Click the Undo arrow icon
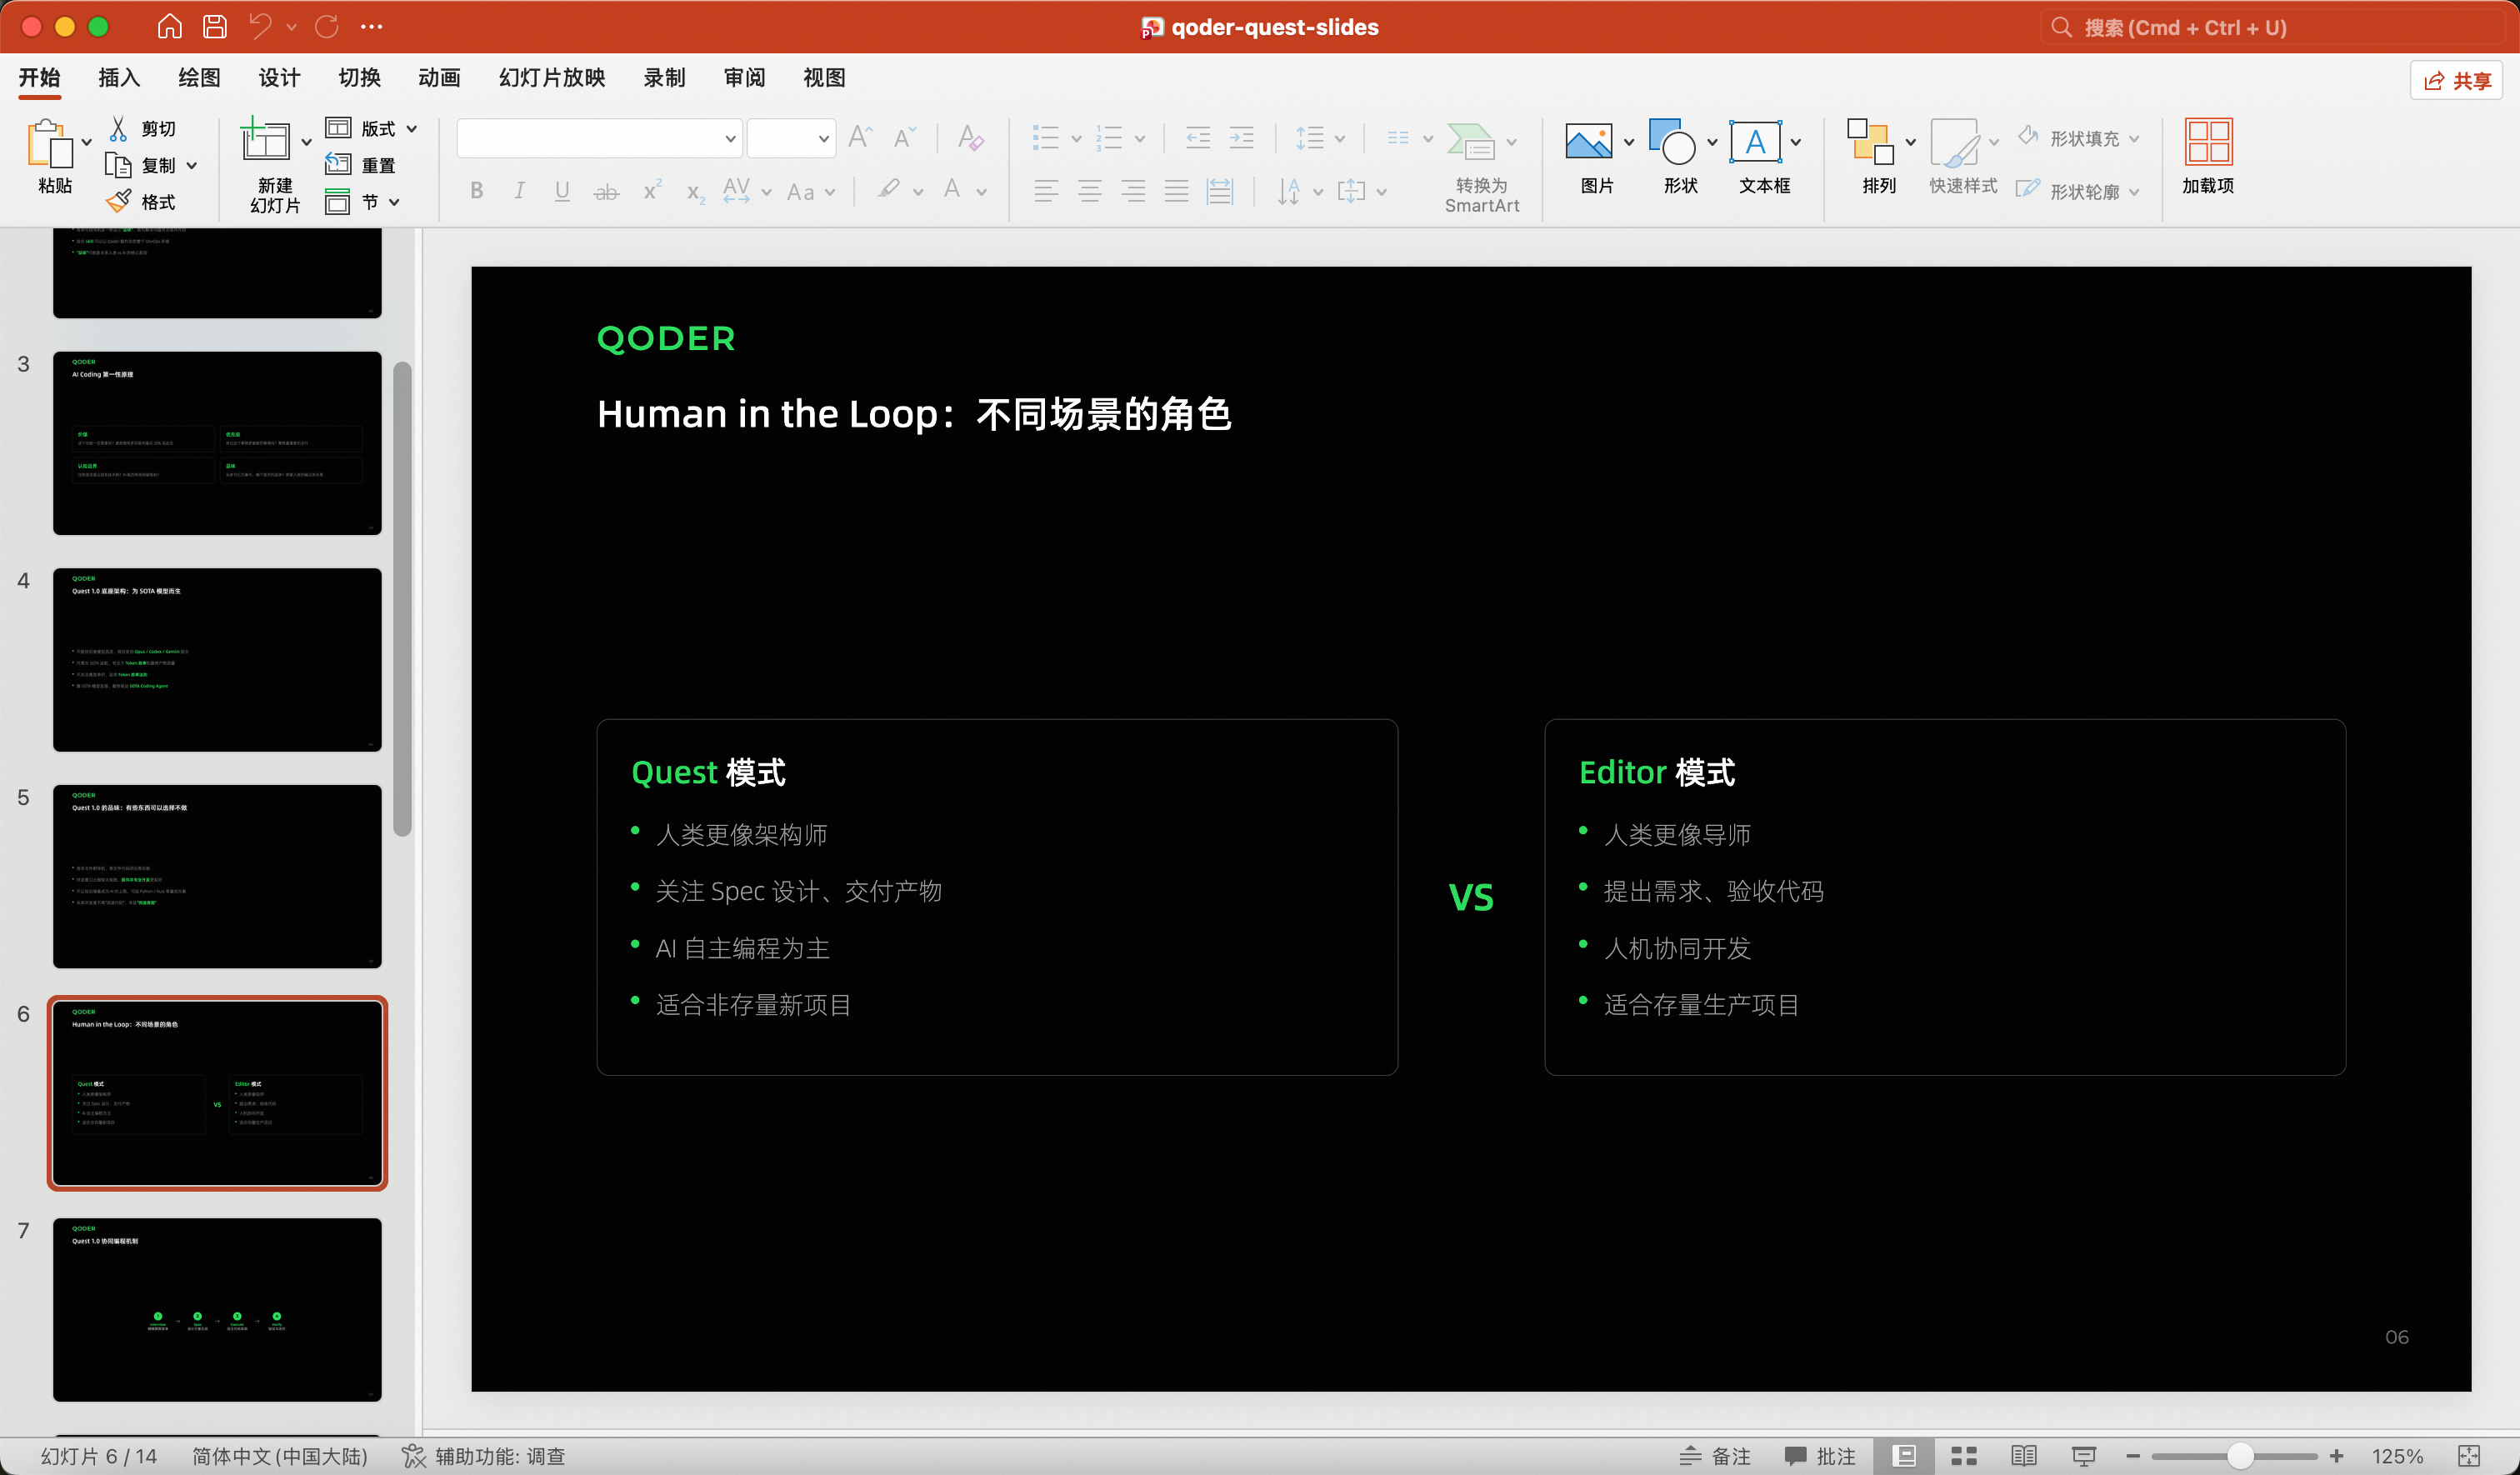Screen dimensions: 2520x1475 click(x=260, y=26)
